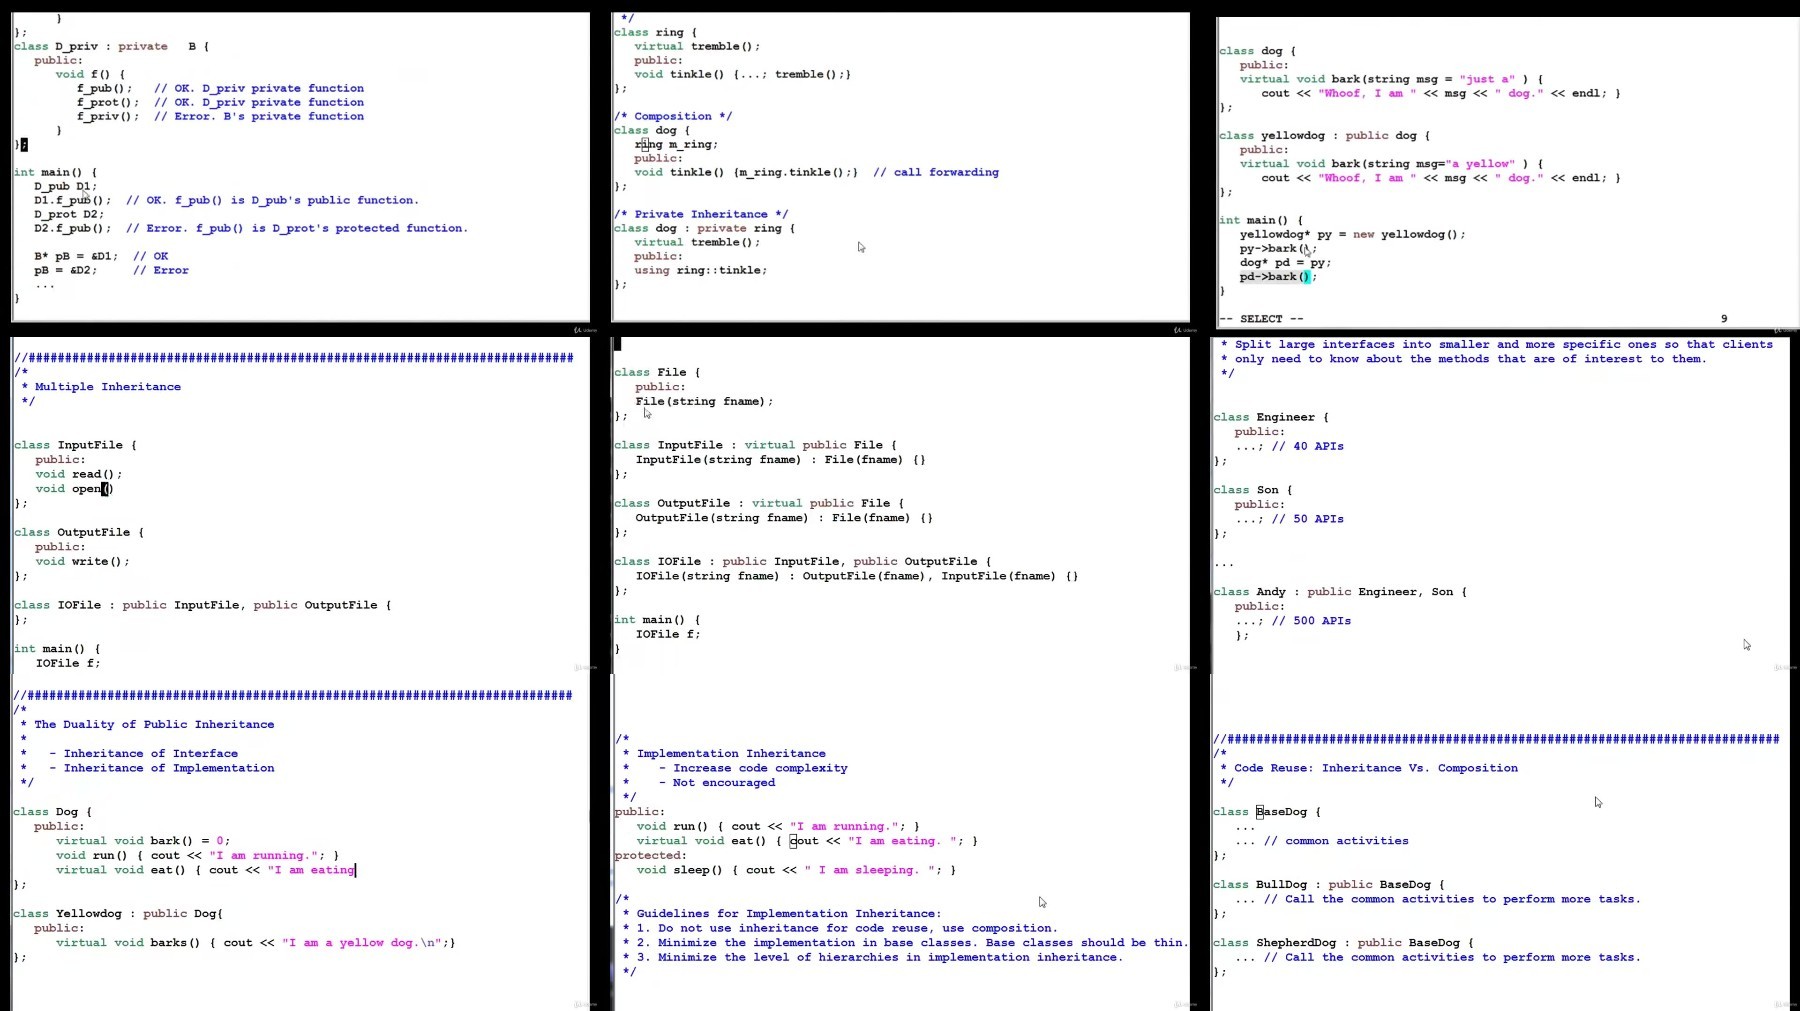Click the "// 50 APIs" comment

[x=1308, y=519]
